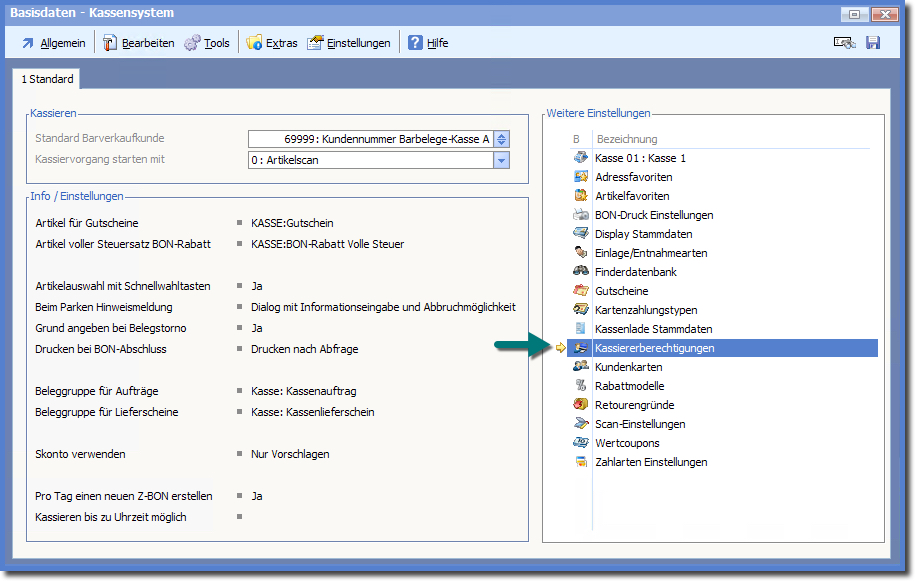The width and height of the screenshot is (915, 581).
Task: Click the Standard Barverkaufkunde input field
Action: click(371, 139)
